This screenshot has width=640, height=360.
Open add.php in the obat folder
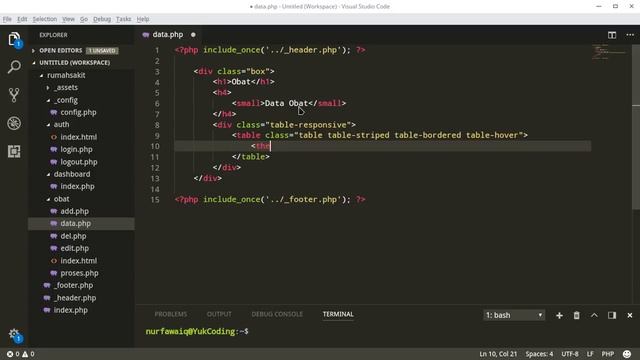click(x=75, y=211)
